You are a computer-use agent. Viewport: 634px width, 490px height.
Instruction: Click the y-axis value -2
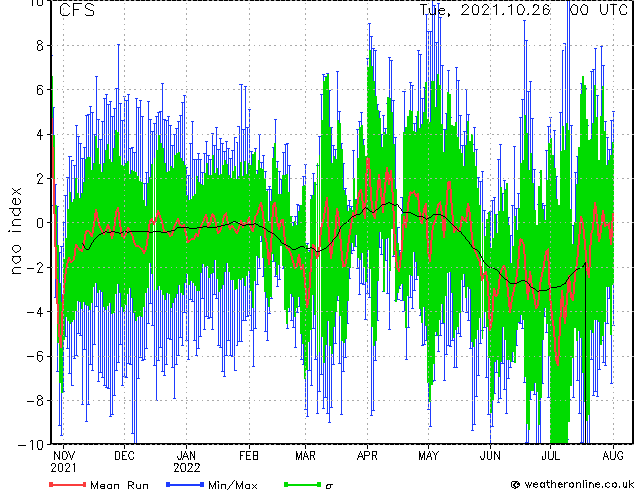[x=35, y=267]
